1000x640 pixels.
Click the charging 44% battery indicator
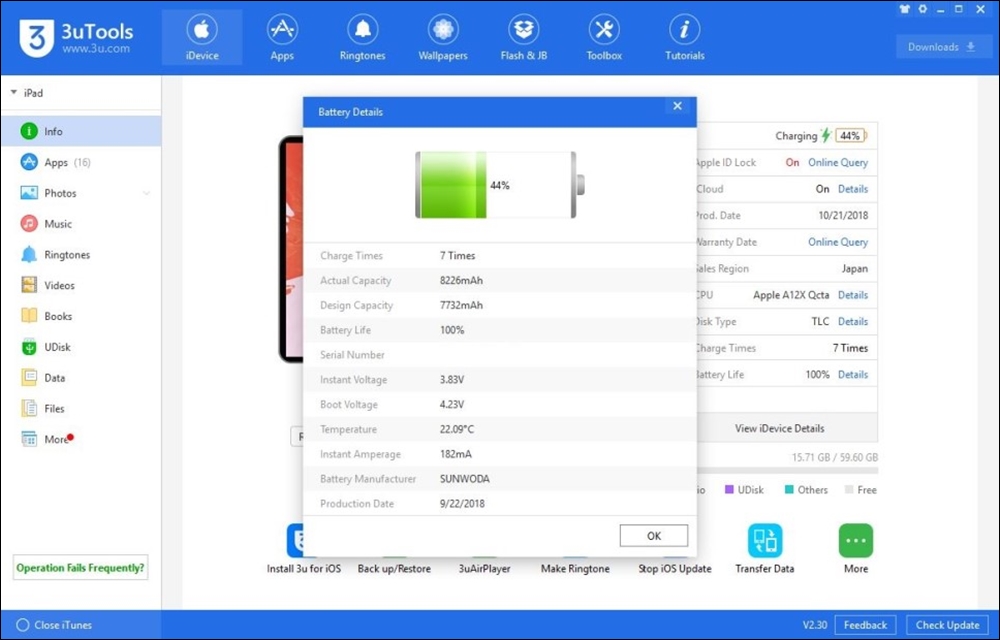pyautogui.click(x=850, y=136)
